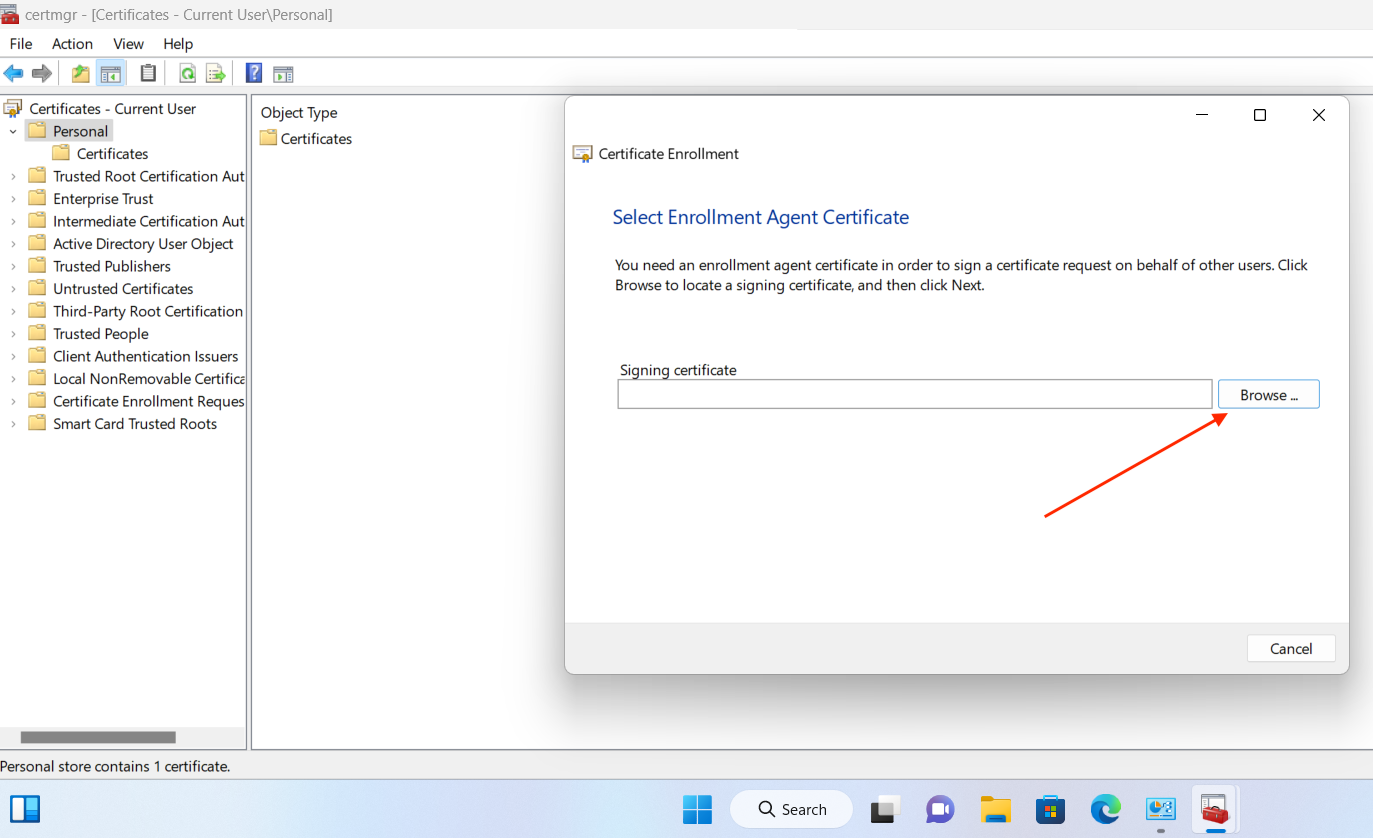Click the Export List toolbar icon
This screenshot has width=1373, height=838.
pyautogui.click(x=215, y=73)
